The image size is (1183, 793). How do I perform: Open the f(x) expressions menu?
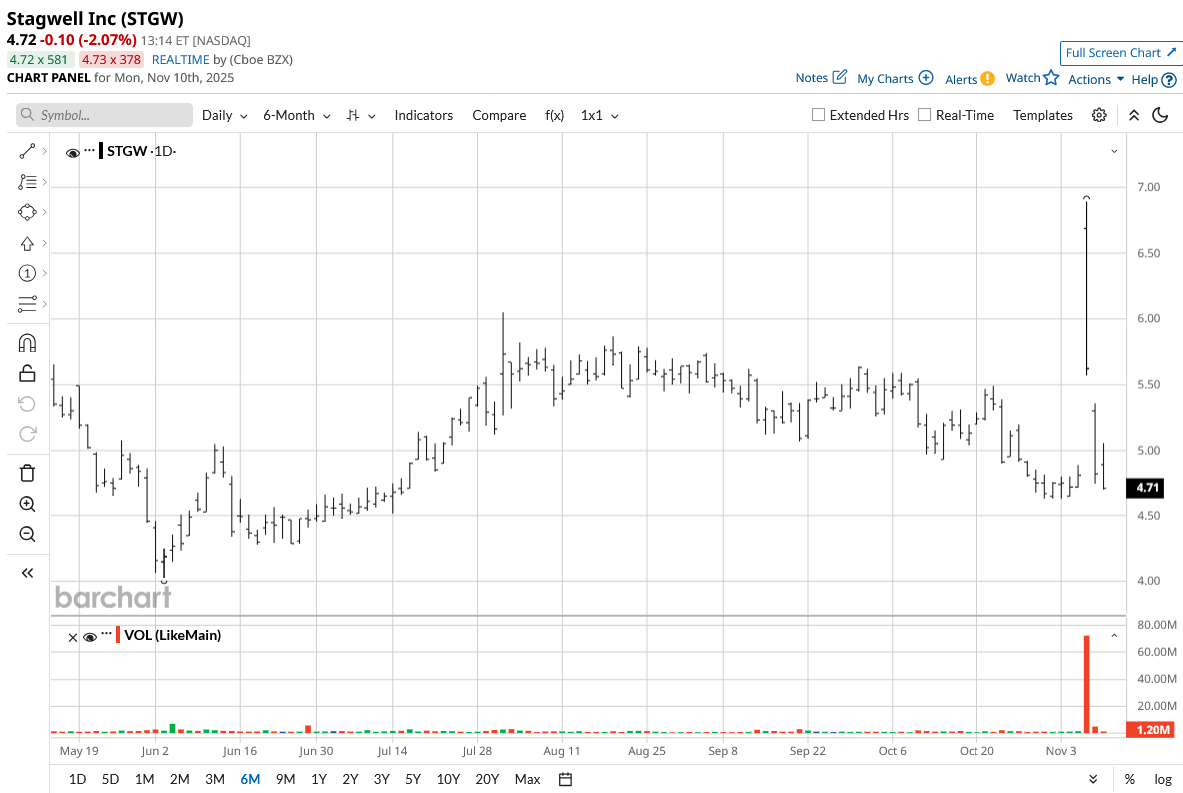[x=555, y=115]
